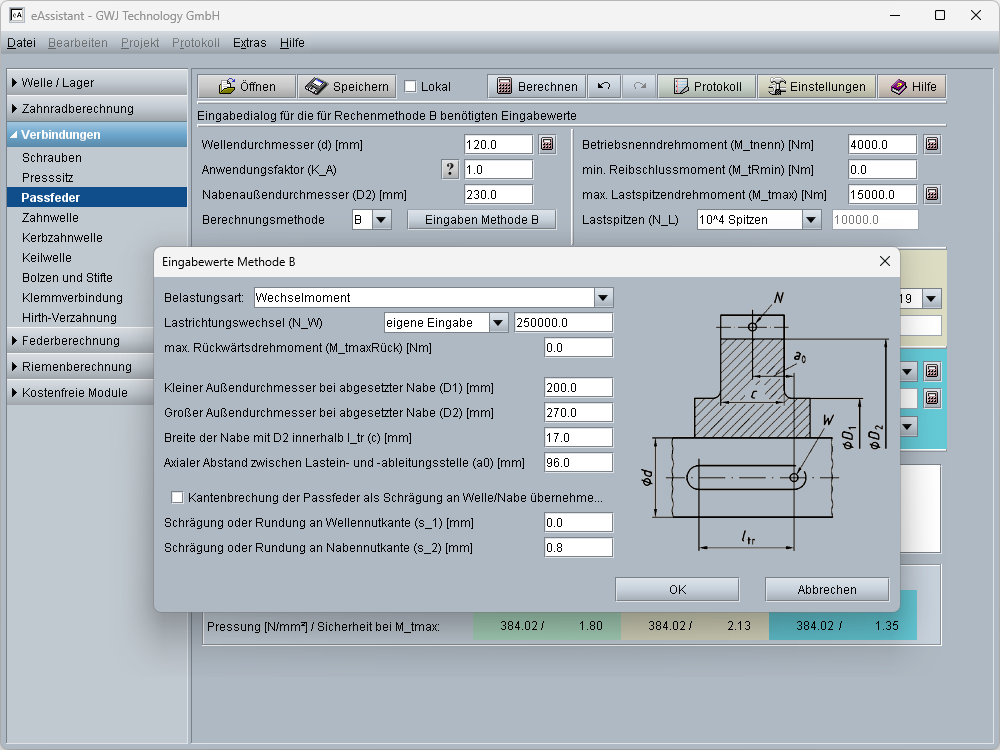Viewport: 1000px width, 750px height.
Task: Click the Berechnen calculator button
Action: (x=536, y=87)
